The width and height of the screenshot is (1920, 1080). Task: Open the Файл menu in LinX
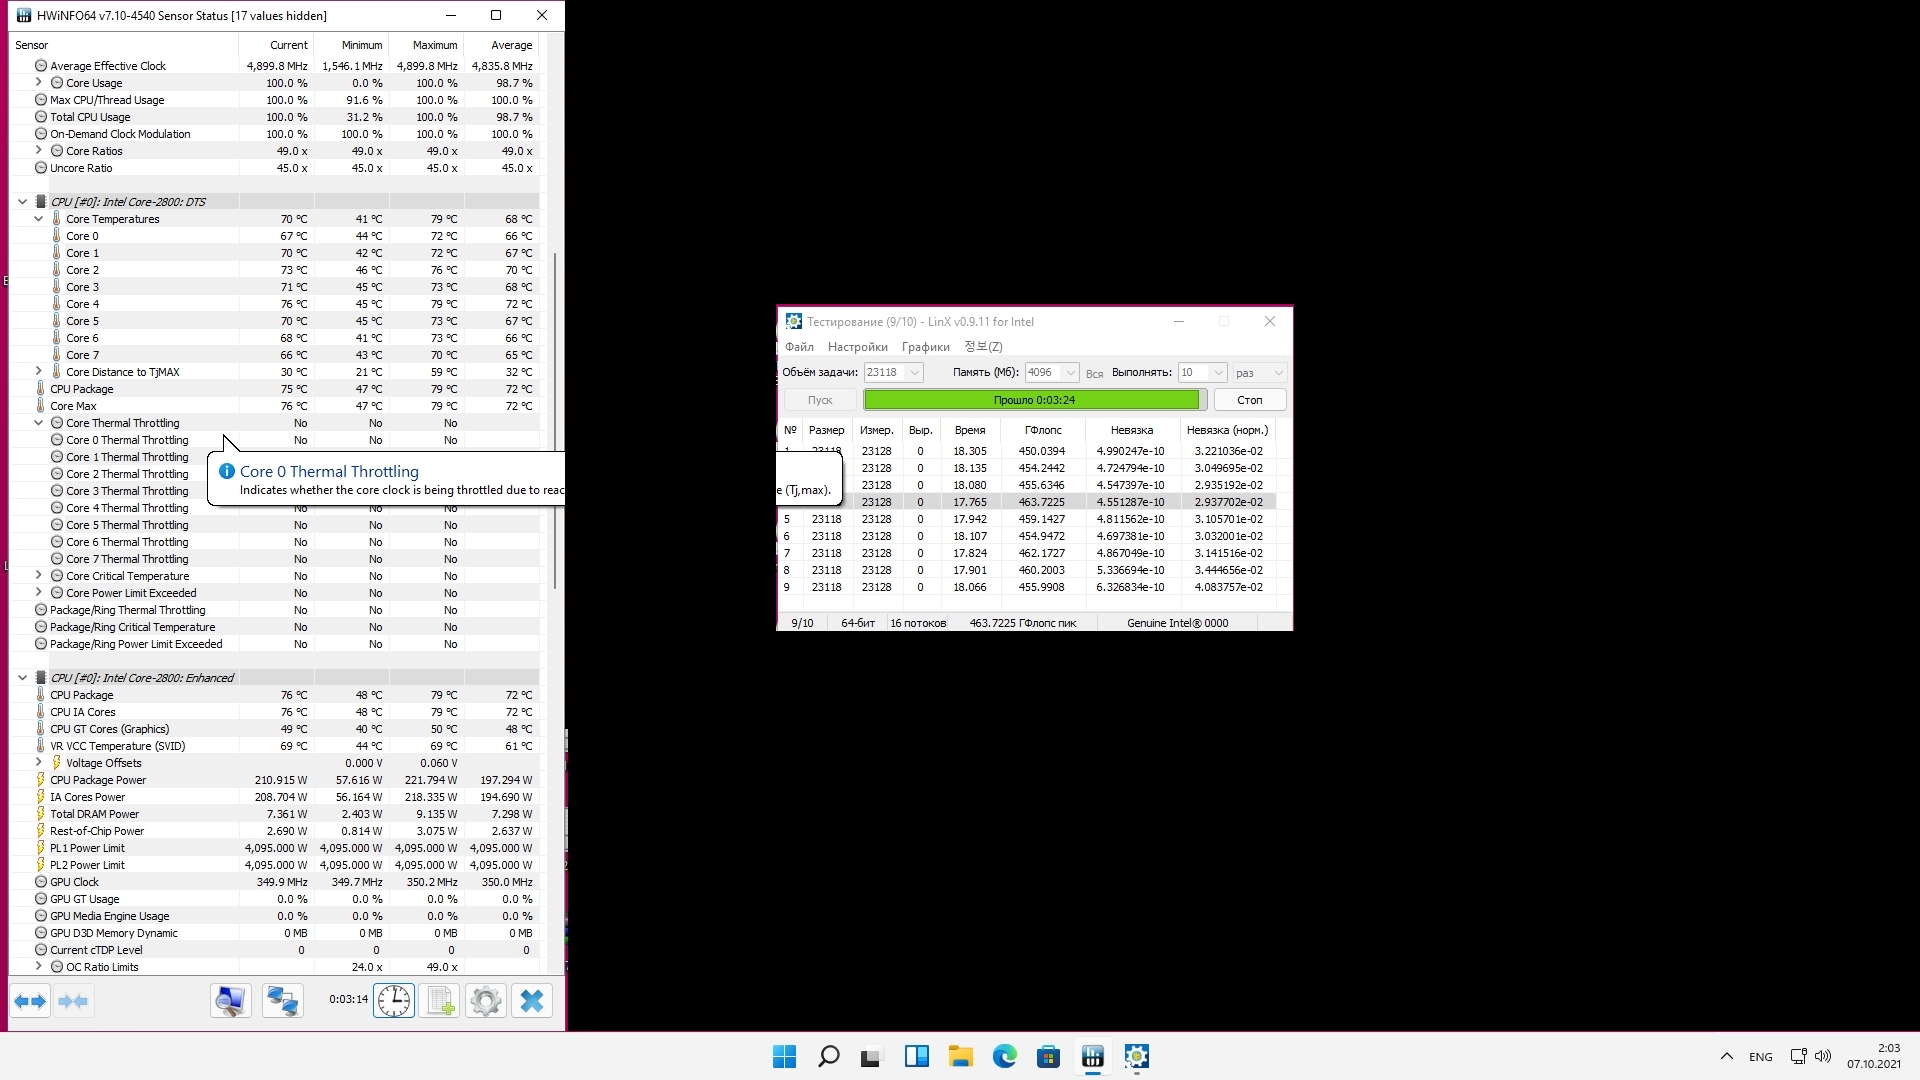(x=799, y=347)
